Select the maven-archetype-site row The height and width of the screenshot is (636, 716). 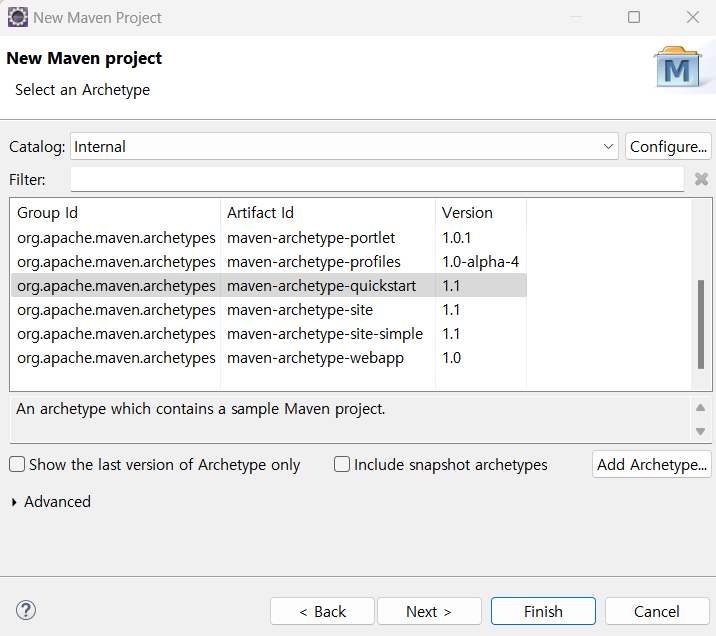pyautogui.click(x=269, y=310)
